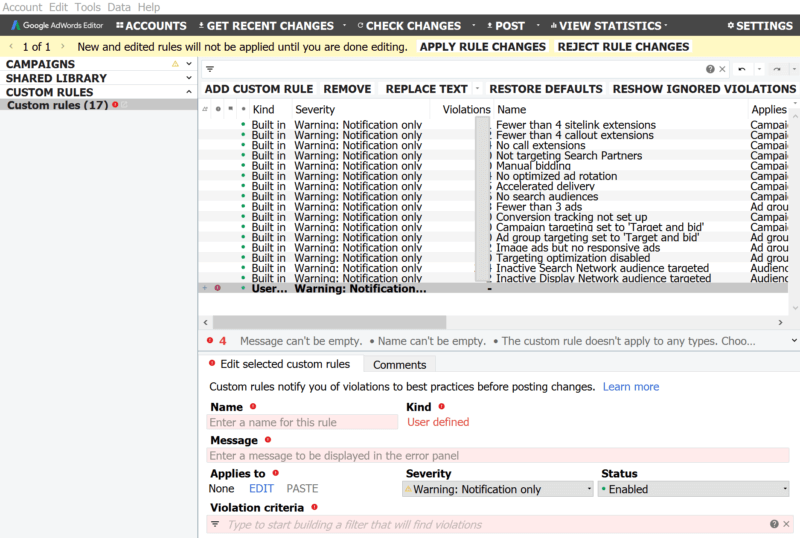Image resolution: width=800 pixels, height=538 pixels.
Task: Collapse the Custom Rules section
Action: click(x=188, y=92)
